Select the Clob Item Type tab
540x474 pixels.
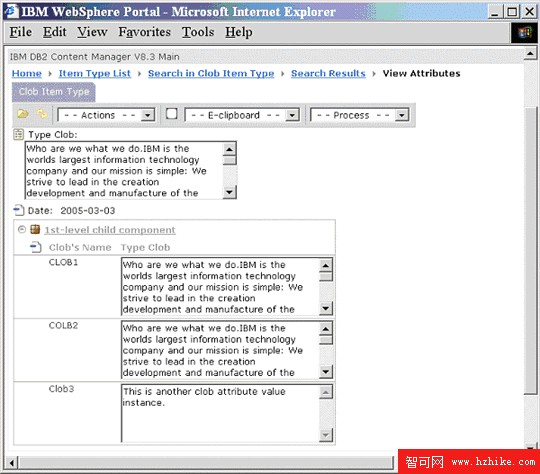(x=54, y=92)
